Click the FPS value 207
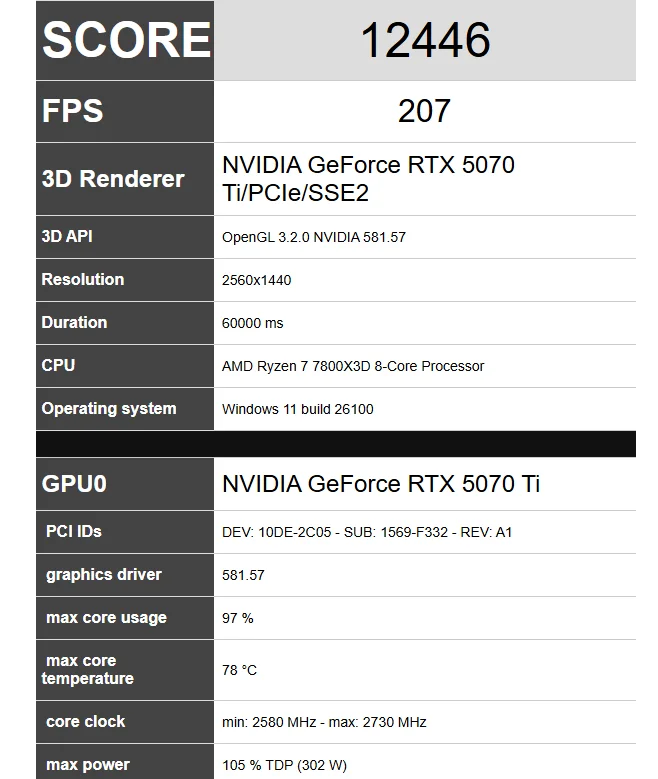The image size is (658, 779). pyautogui.click(x=424, y=111)
